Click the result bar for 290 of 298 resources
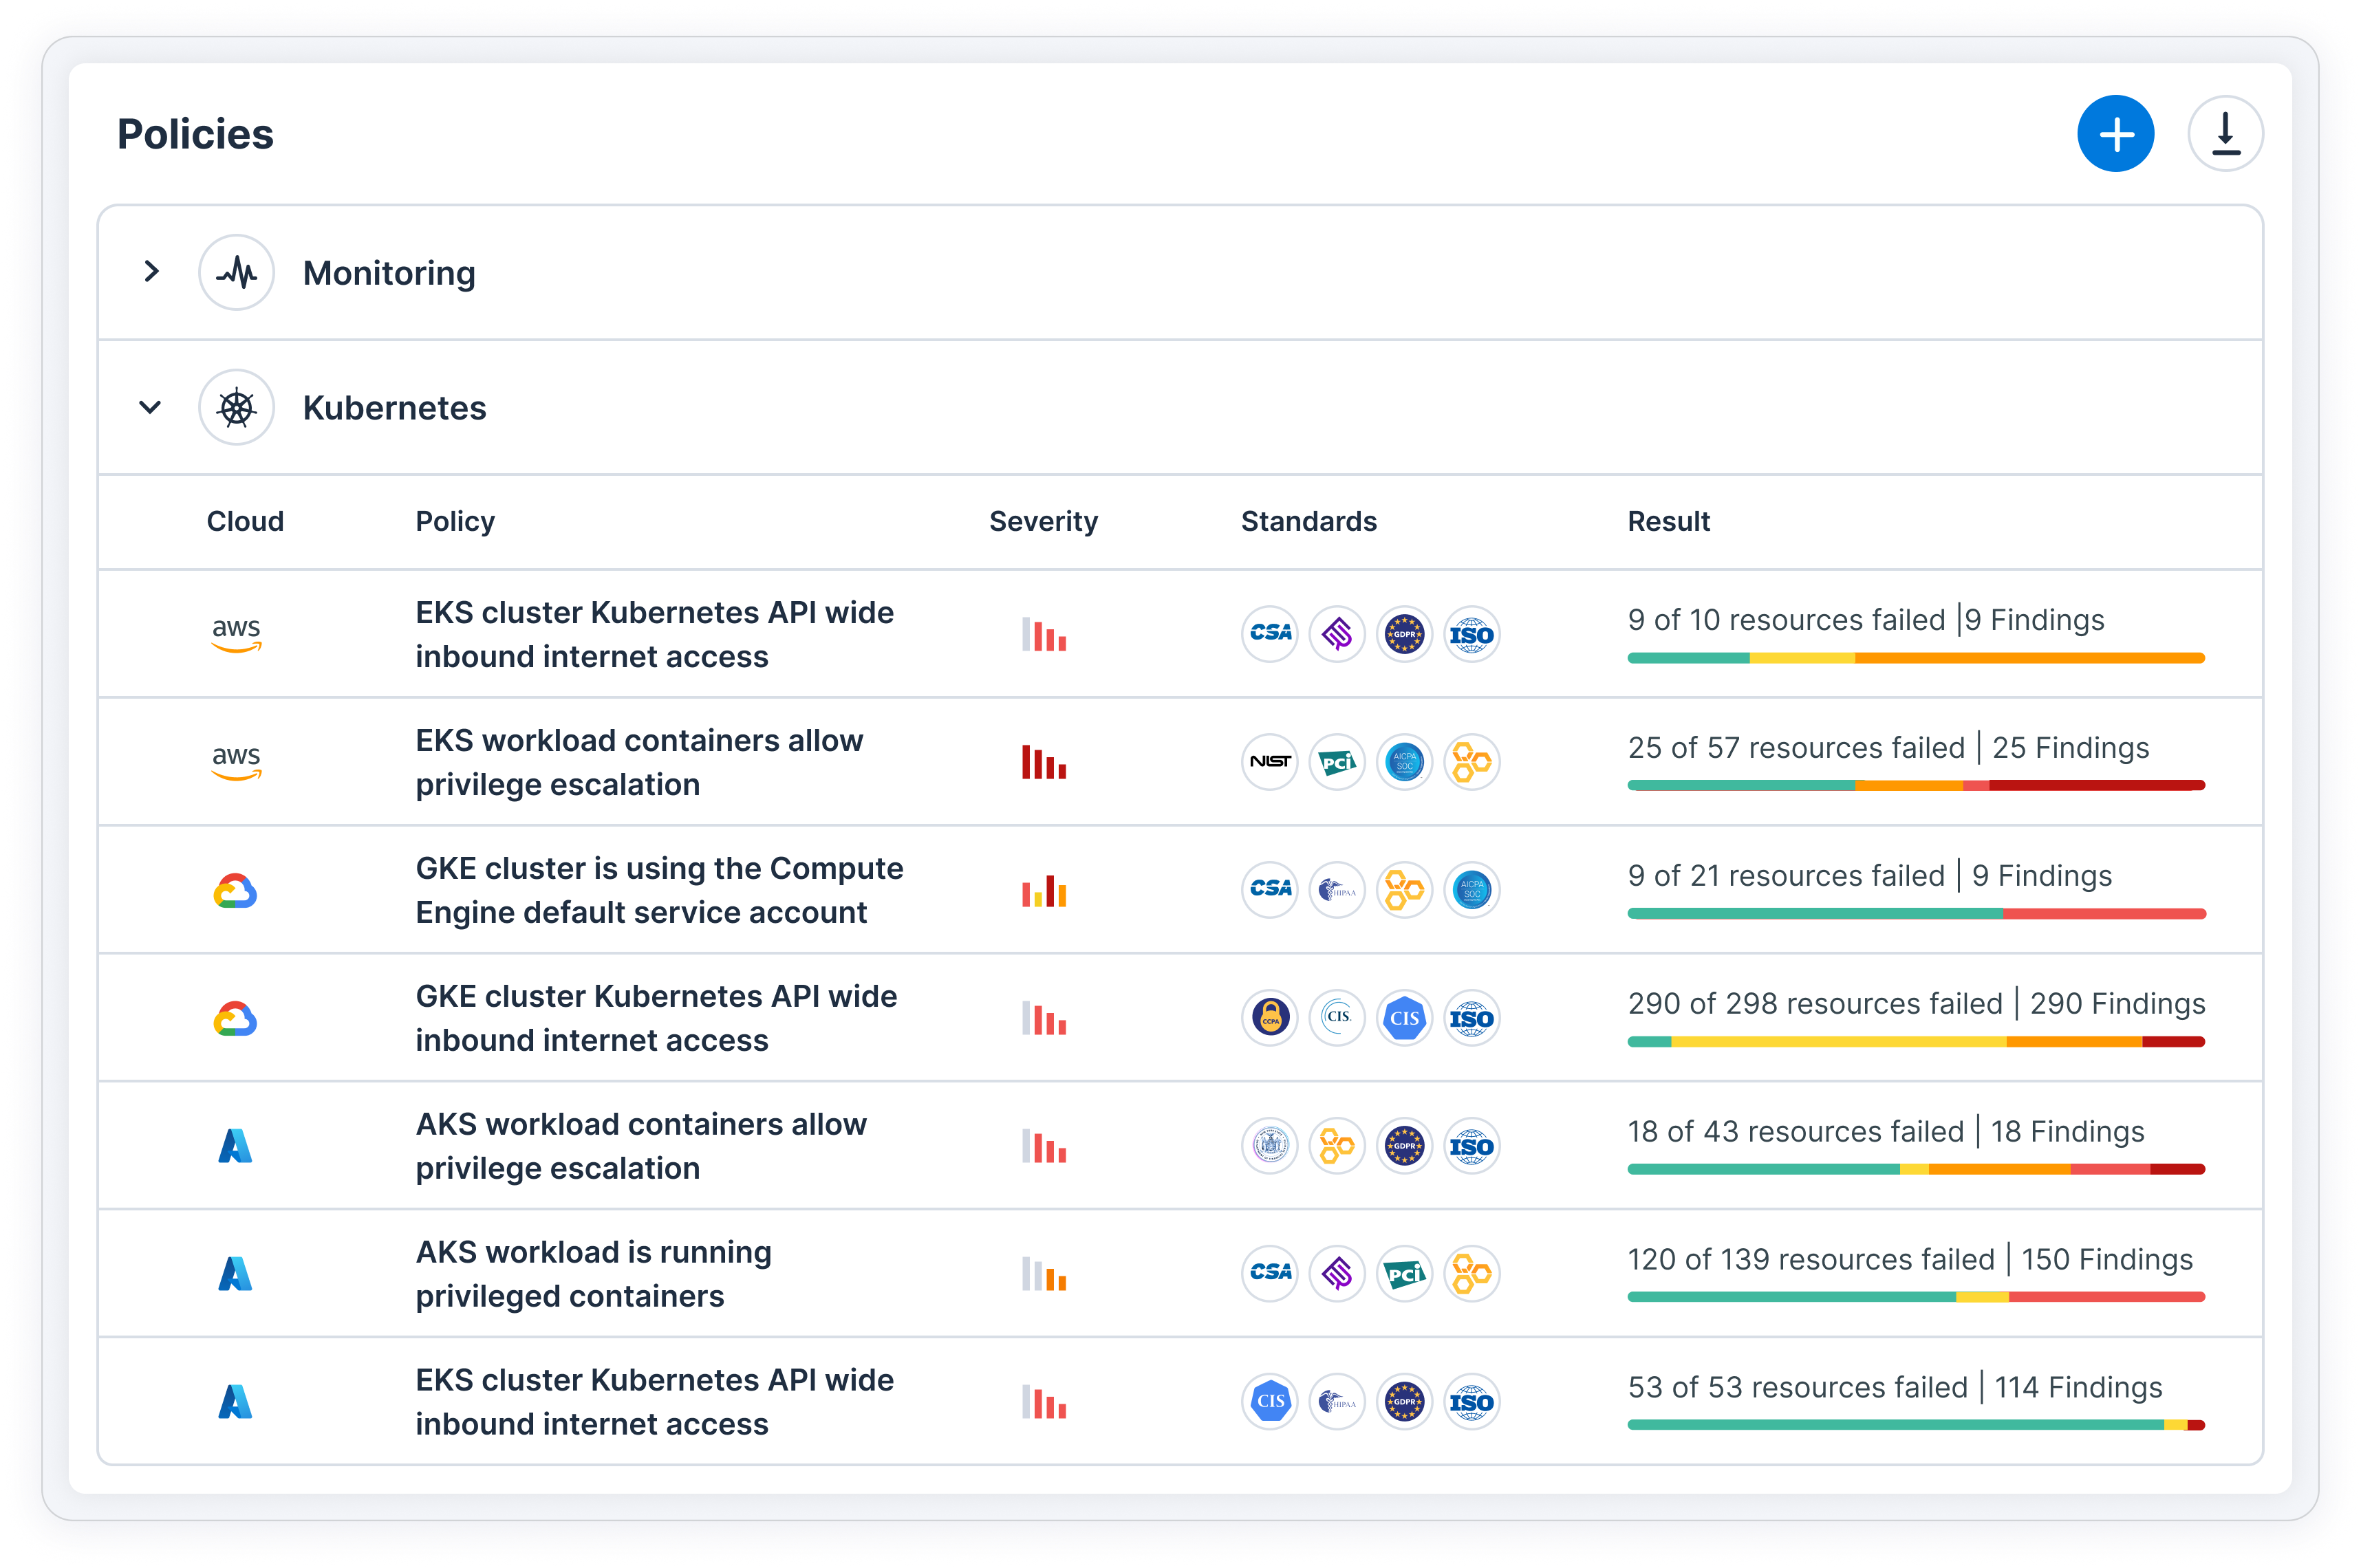The image size is (2361, 1568). click(x=1915, y=1042)
